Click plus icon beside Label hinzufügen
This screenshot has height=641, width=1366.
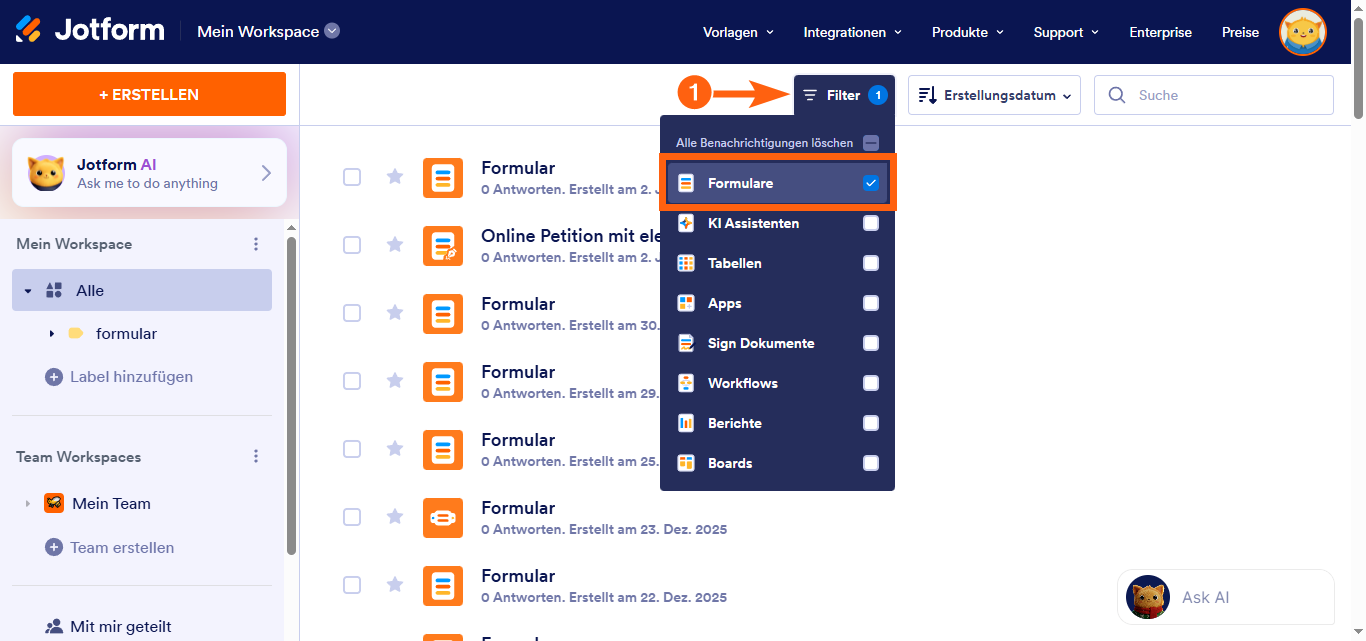pos(54,377)
